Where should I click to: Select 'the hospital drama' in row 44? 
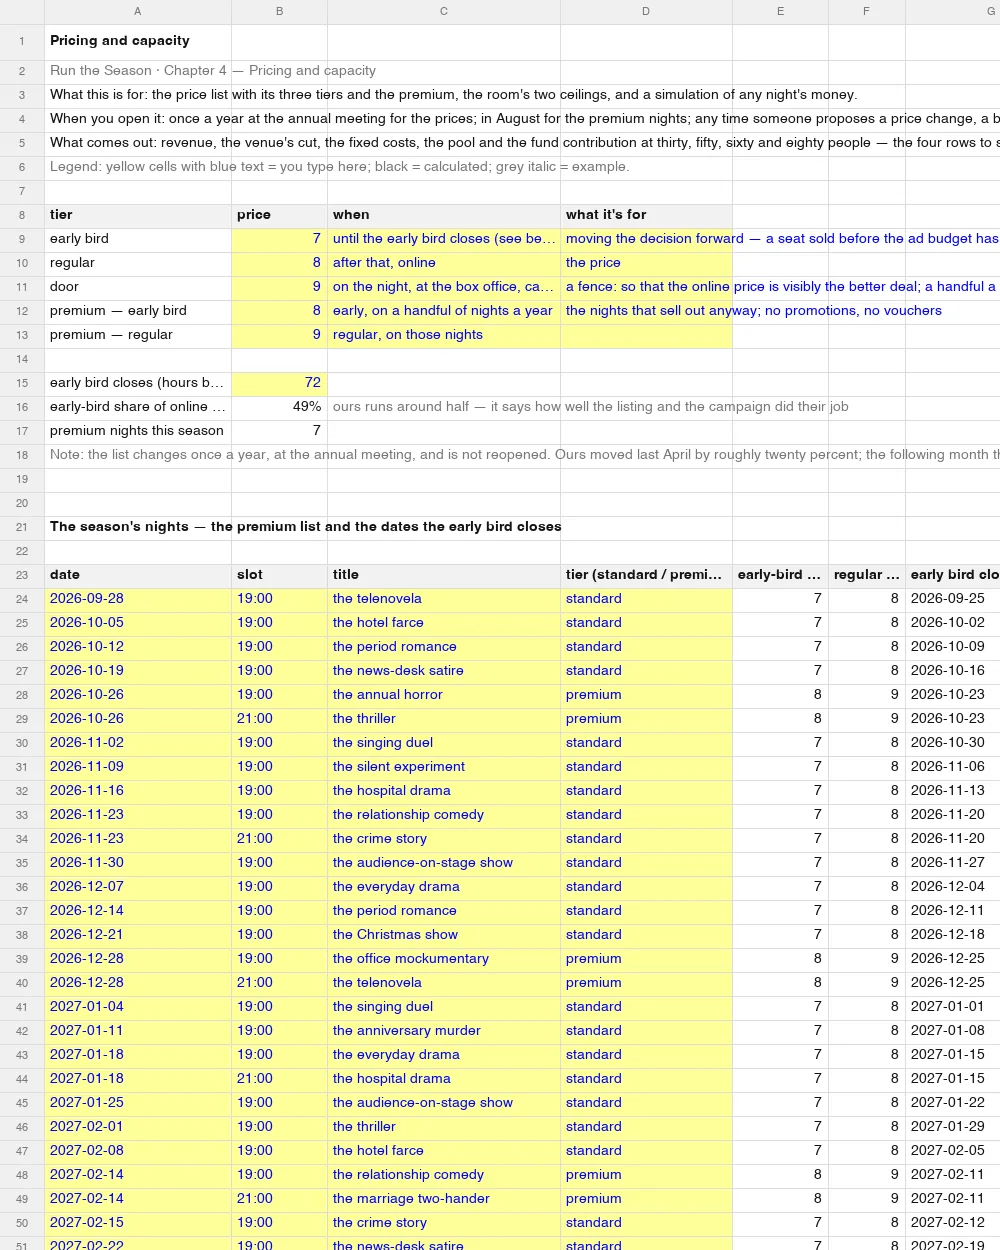coord(444,1079)
